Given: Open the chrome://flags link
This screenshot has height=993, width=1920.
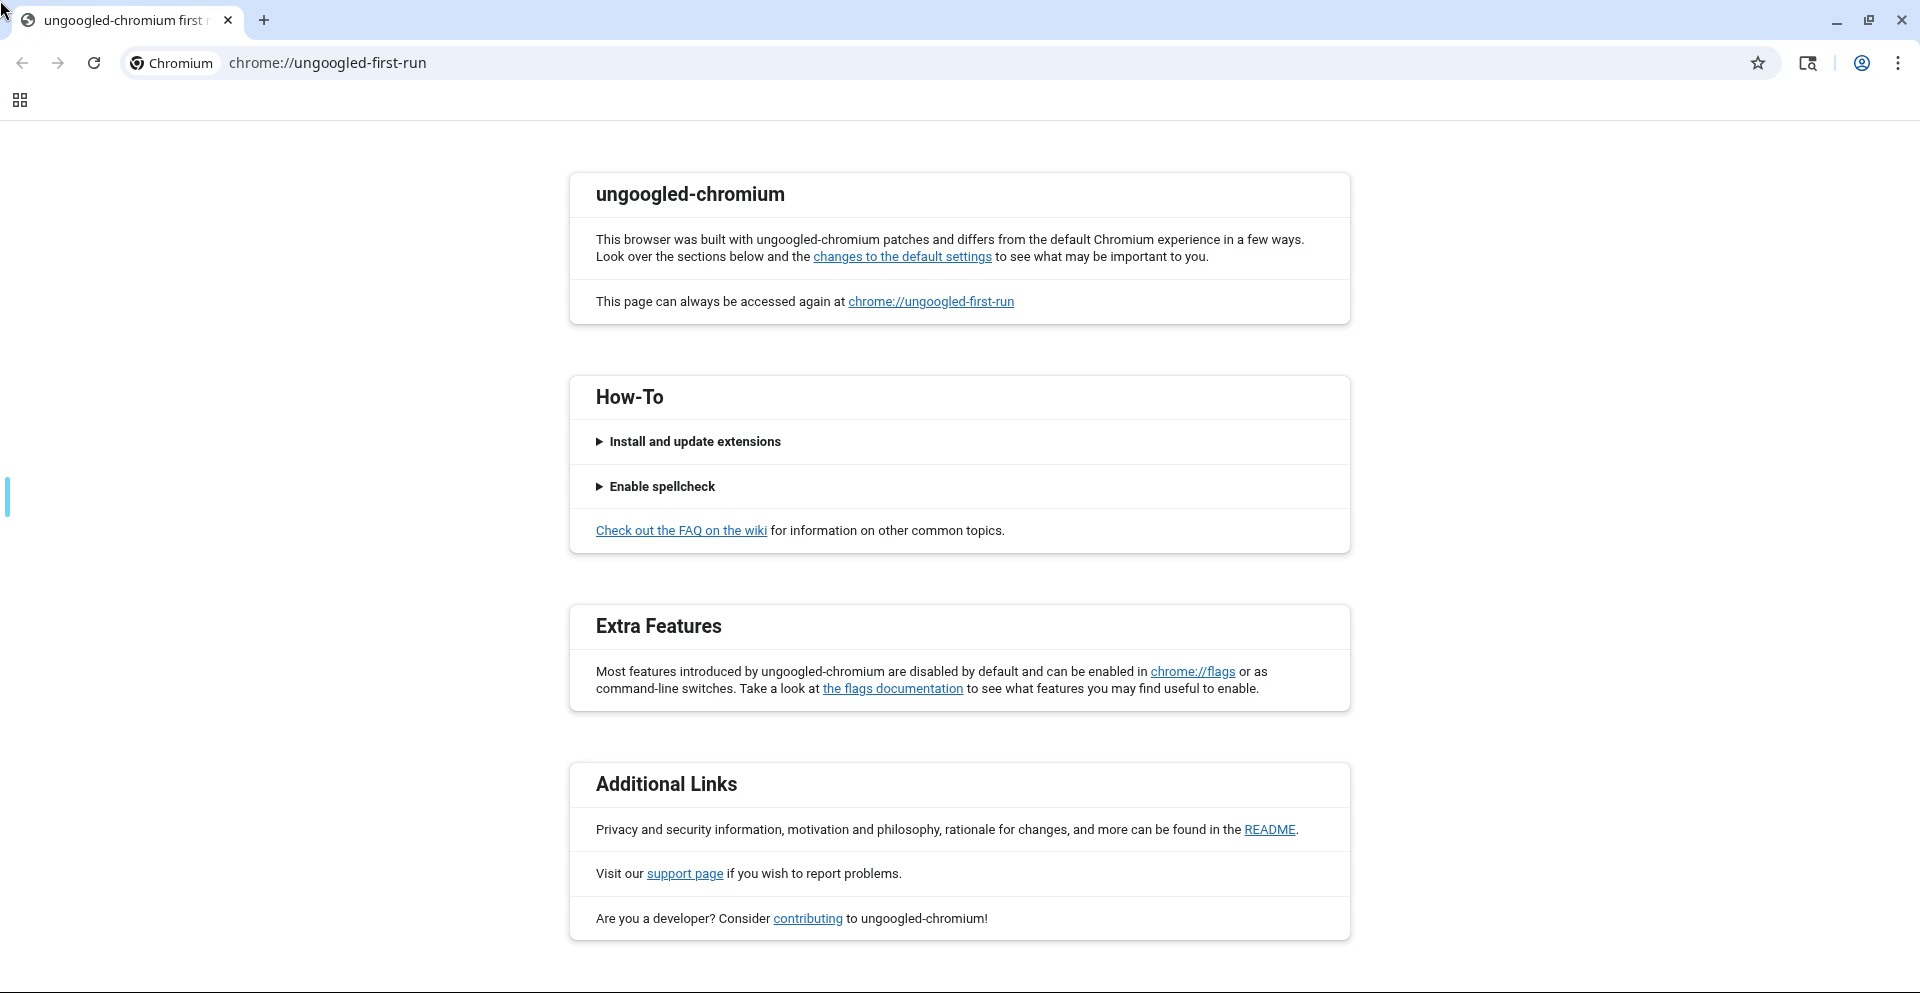Looking at the screenshot, I should pos(1192,672).
